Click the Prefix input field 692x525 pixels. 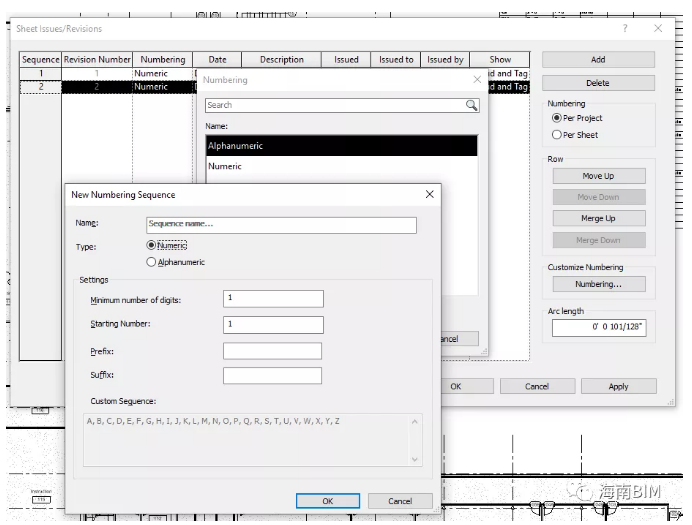272,351
